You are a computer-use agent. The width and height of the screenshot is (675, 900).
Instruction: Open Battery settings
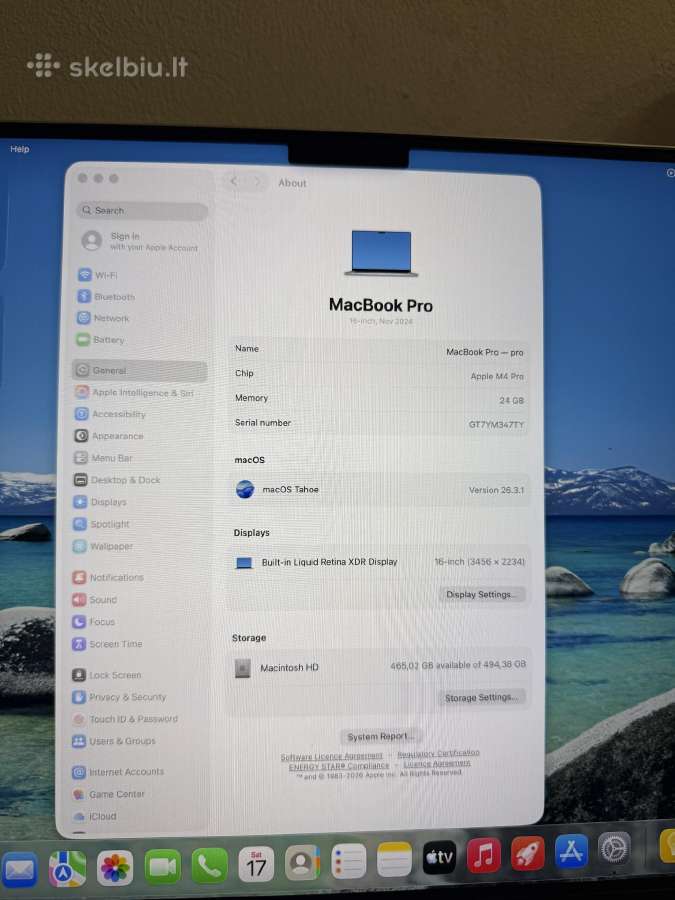click(x=100, y=340)
